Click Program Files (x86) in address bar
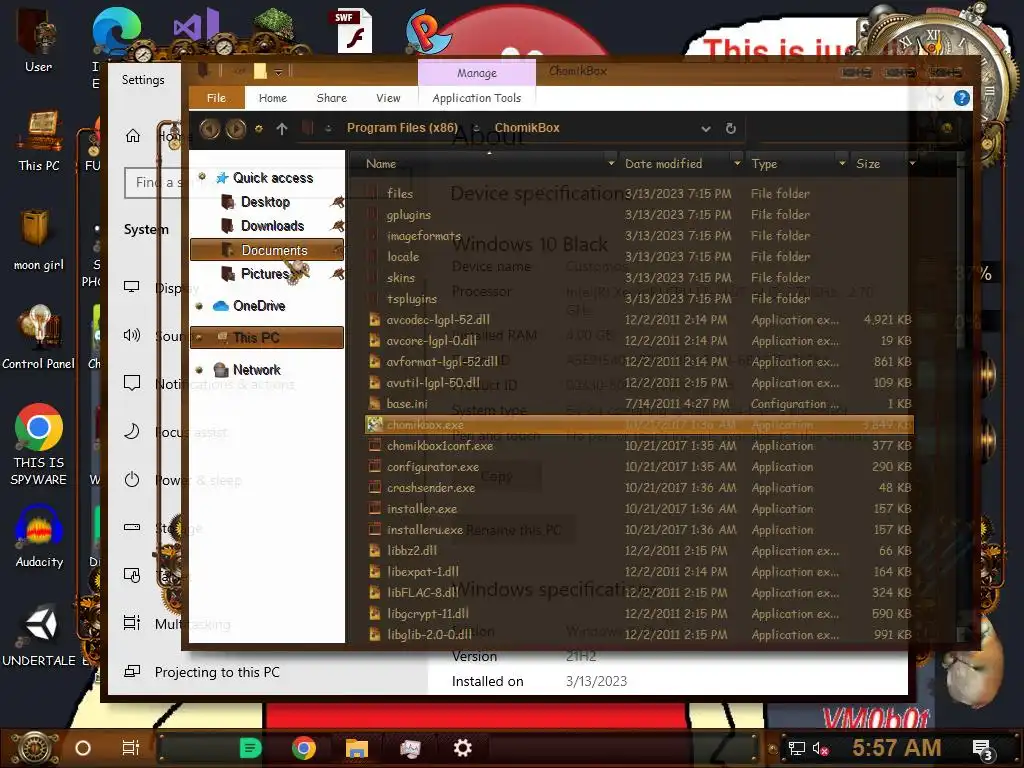Image resolution: width=1024 pixels, height=768 pixels. (402, 128)
